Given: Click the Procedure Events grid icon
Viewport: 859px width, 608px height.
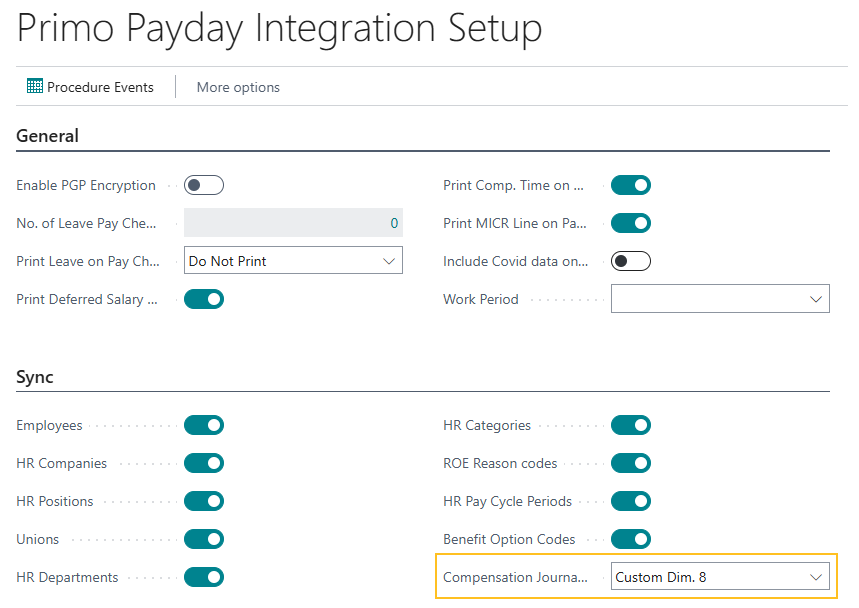Looking at the screenshot, I should click(x=33, y=87).
